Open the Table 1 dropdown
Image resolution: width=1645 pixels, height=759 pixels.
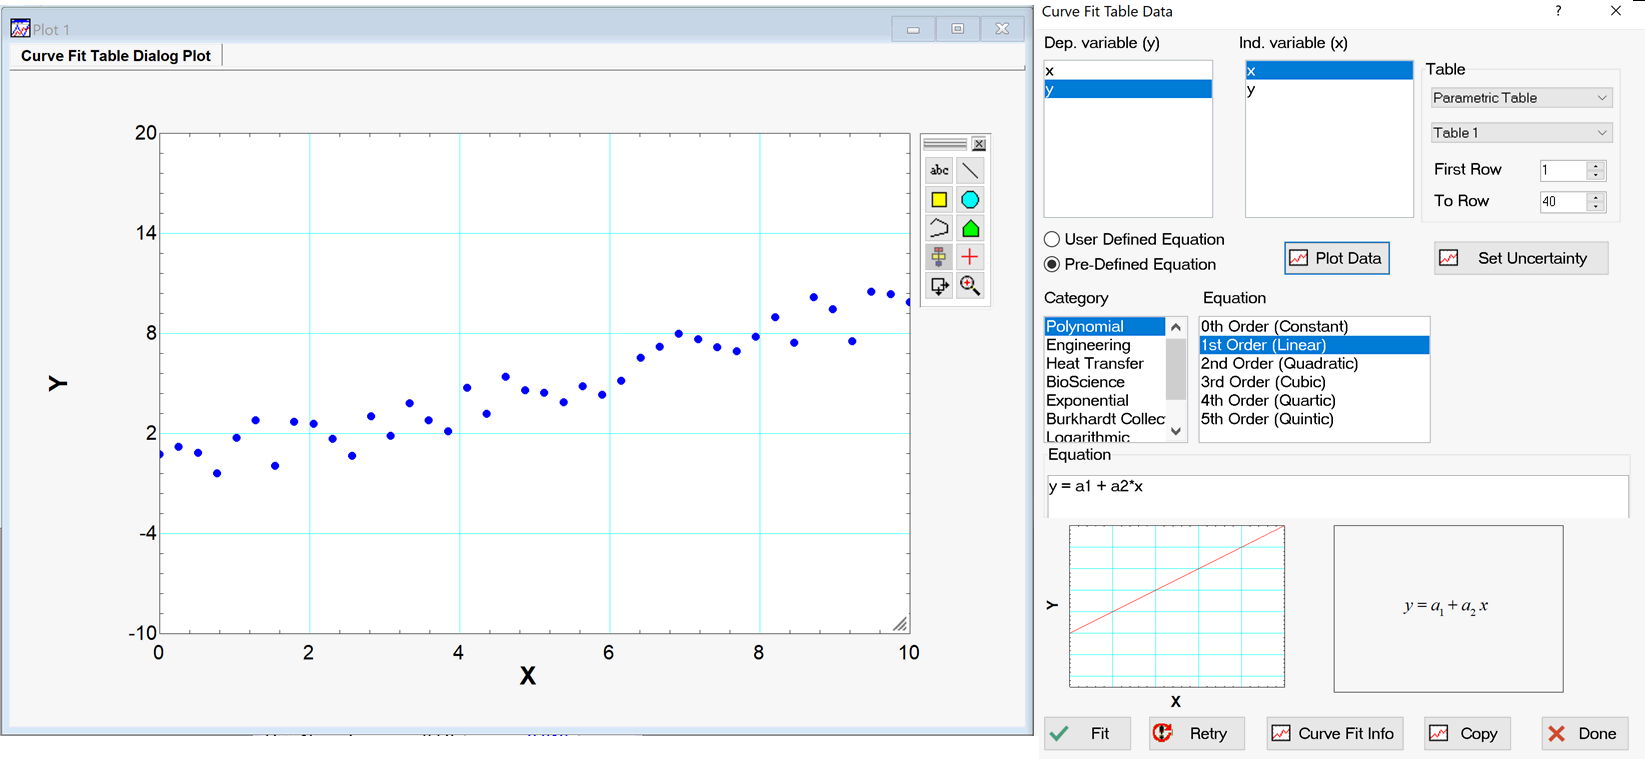click(1519, 133)
